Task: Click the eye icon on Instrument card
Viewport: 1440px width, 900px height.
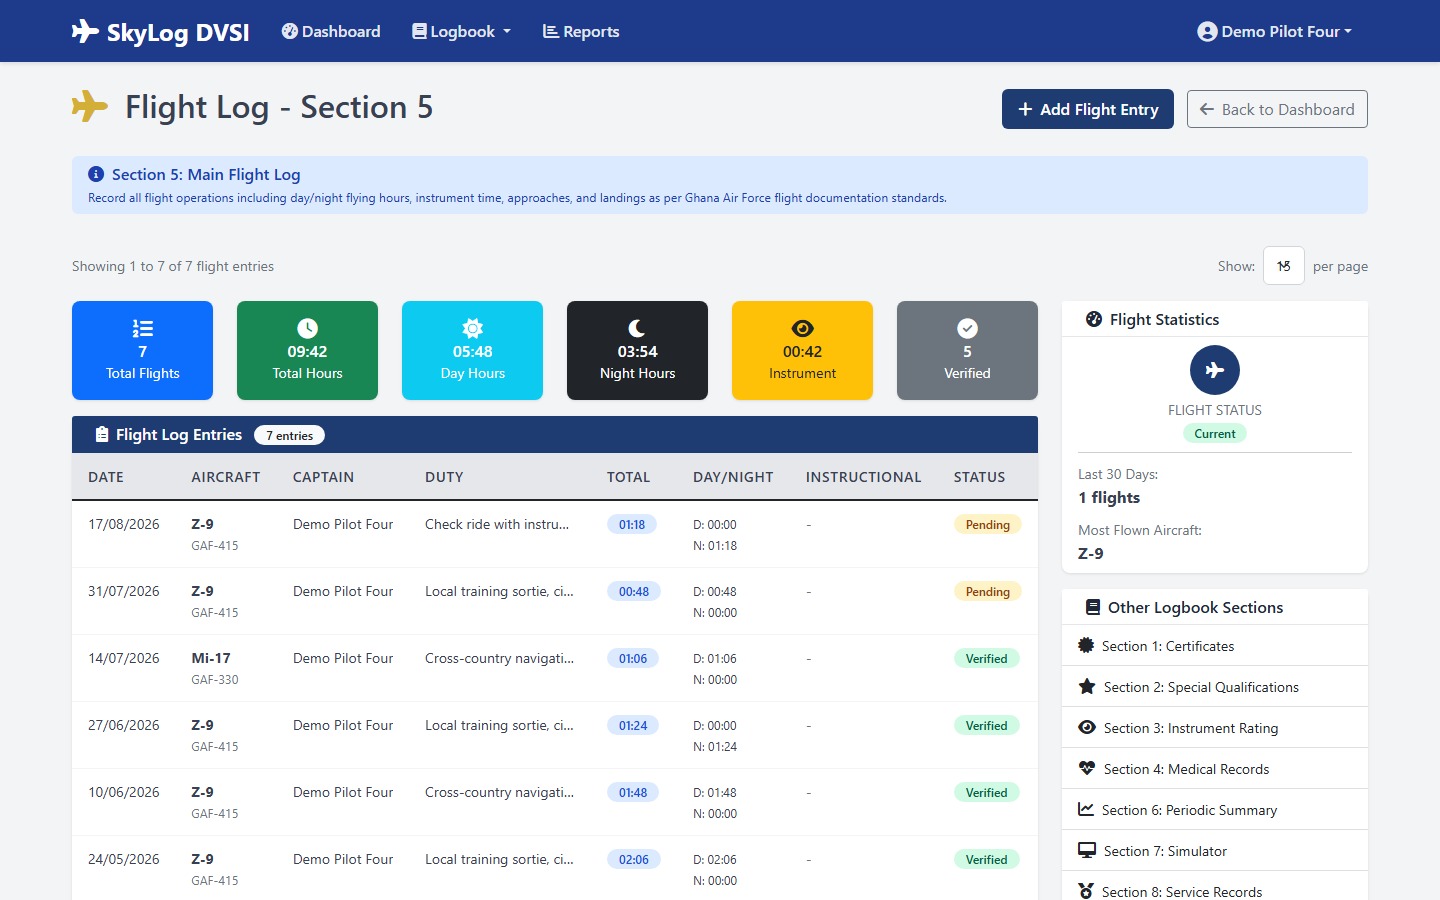Action: [x=802, y=328]
